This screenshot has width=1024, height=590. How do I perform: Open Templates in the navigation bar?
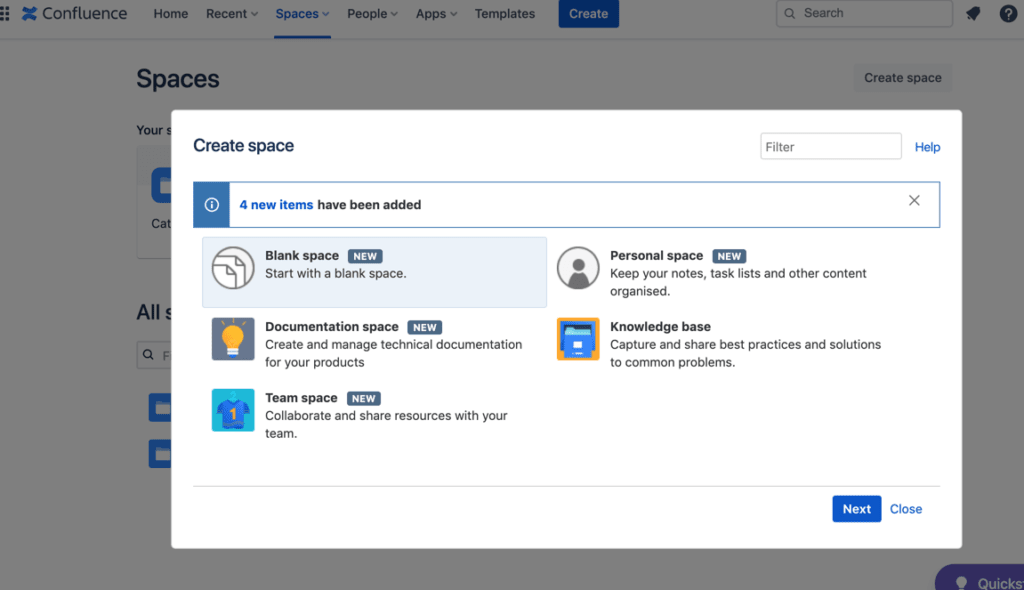(504, 14)
